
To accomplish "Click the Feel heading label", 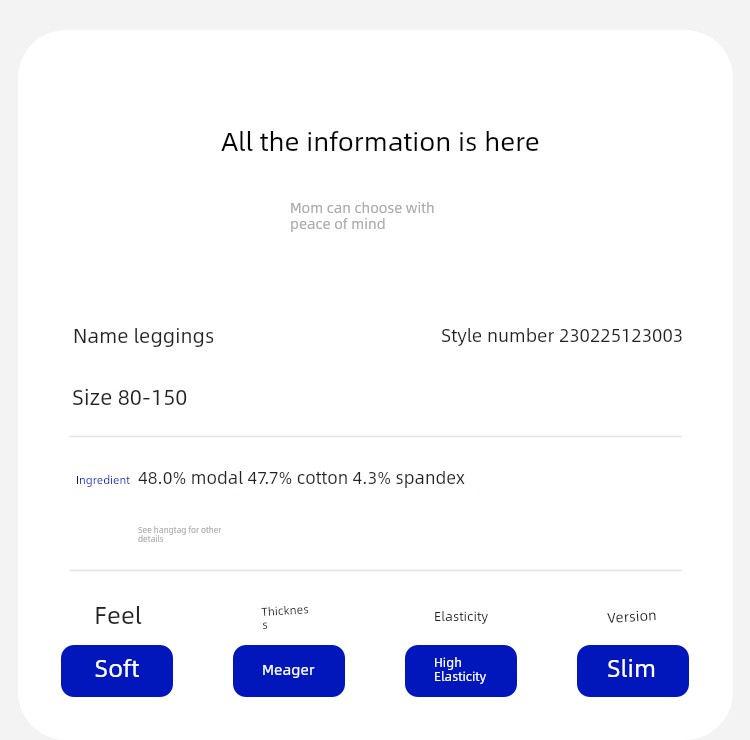I will pyautogui.click(x=118, y=616).
